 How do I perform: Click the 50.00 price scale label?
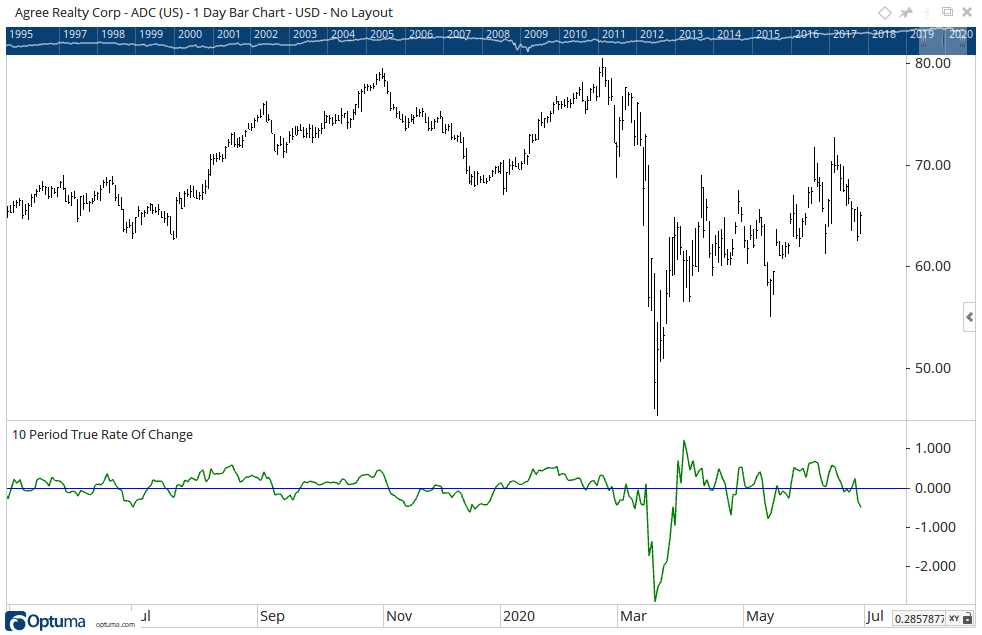point(933,368)
